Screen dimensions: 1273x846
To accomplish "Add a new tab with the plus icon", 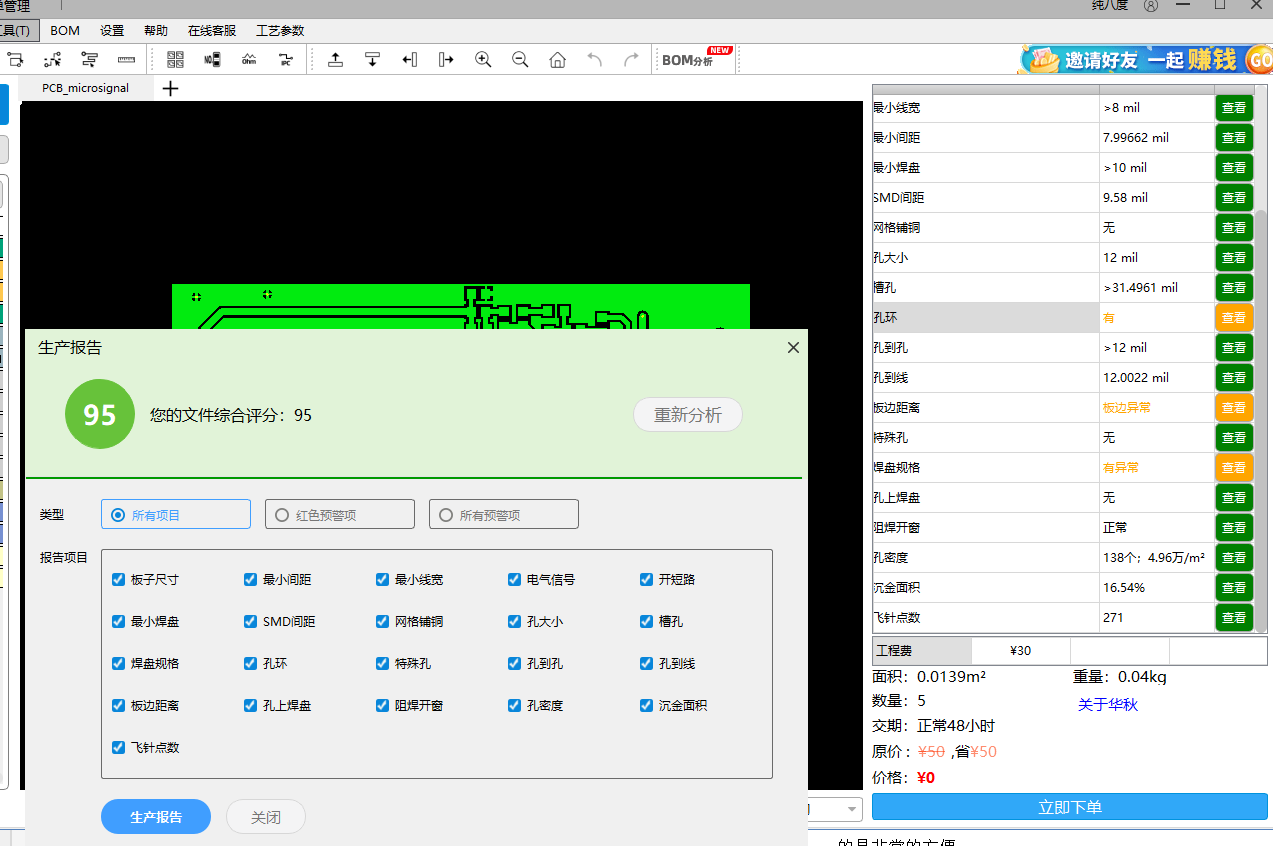I will point(170,88).
